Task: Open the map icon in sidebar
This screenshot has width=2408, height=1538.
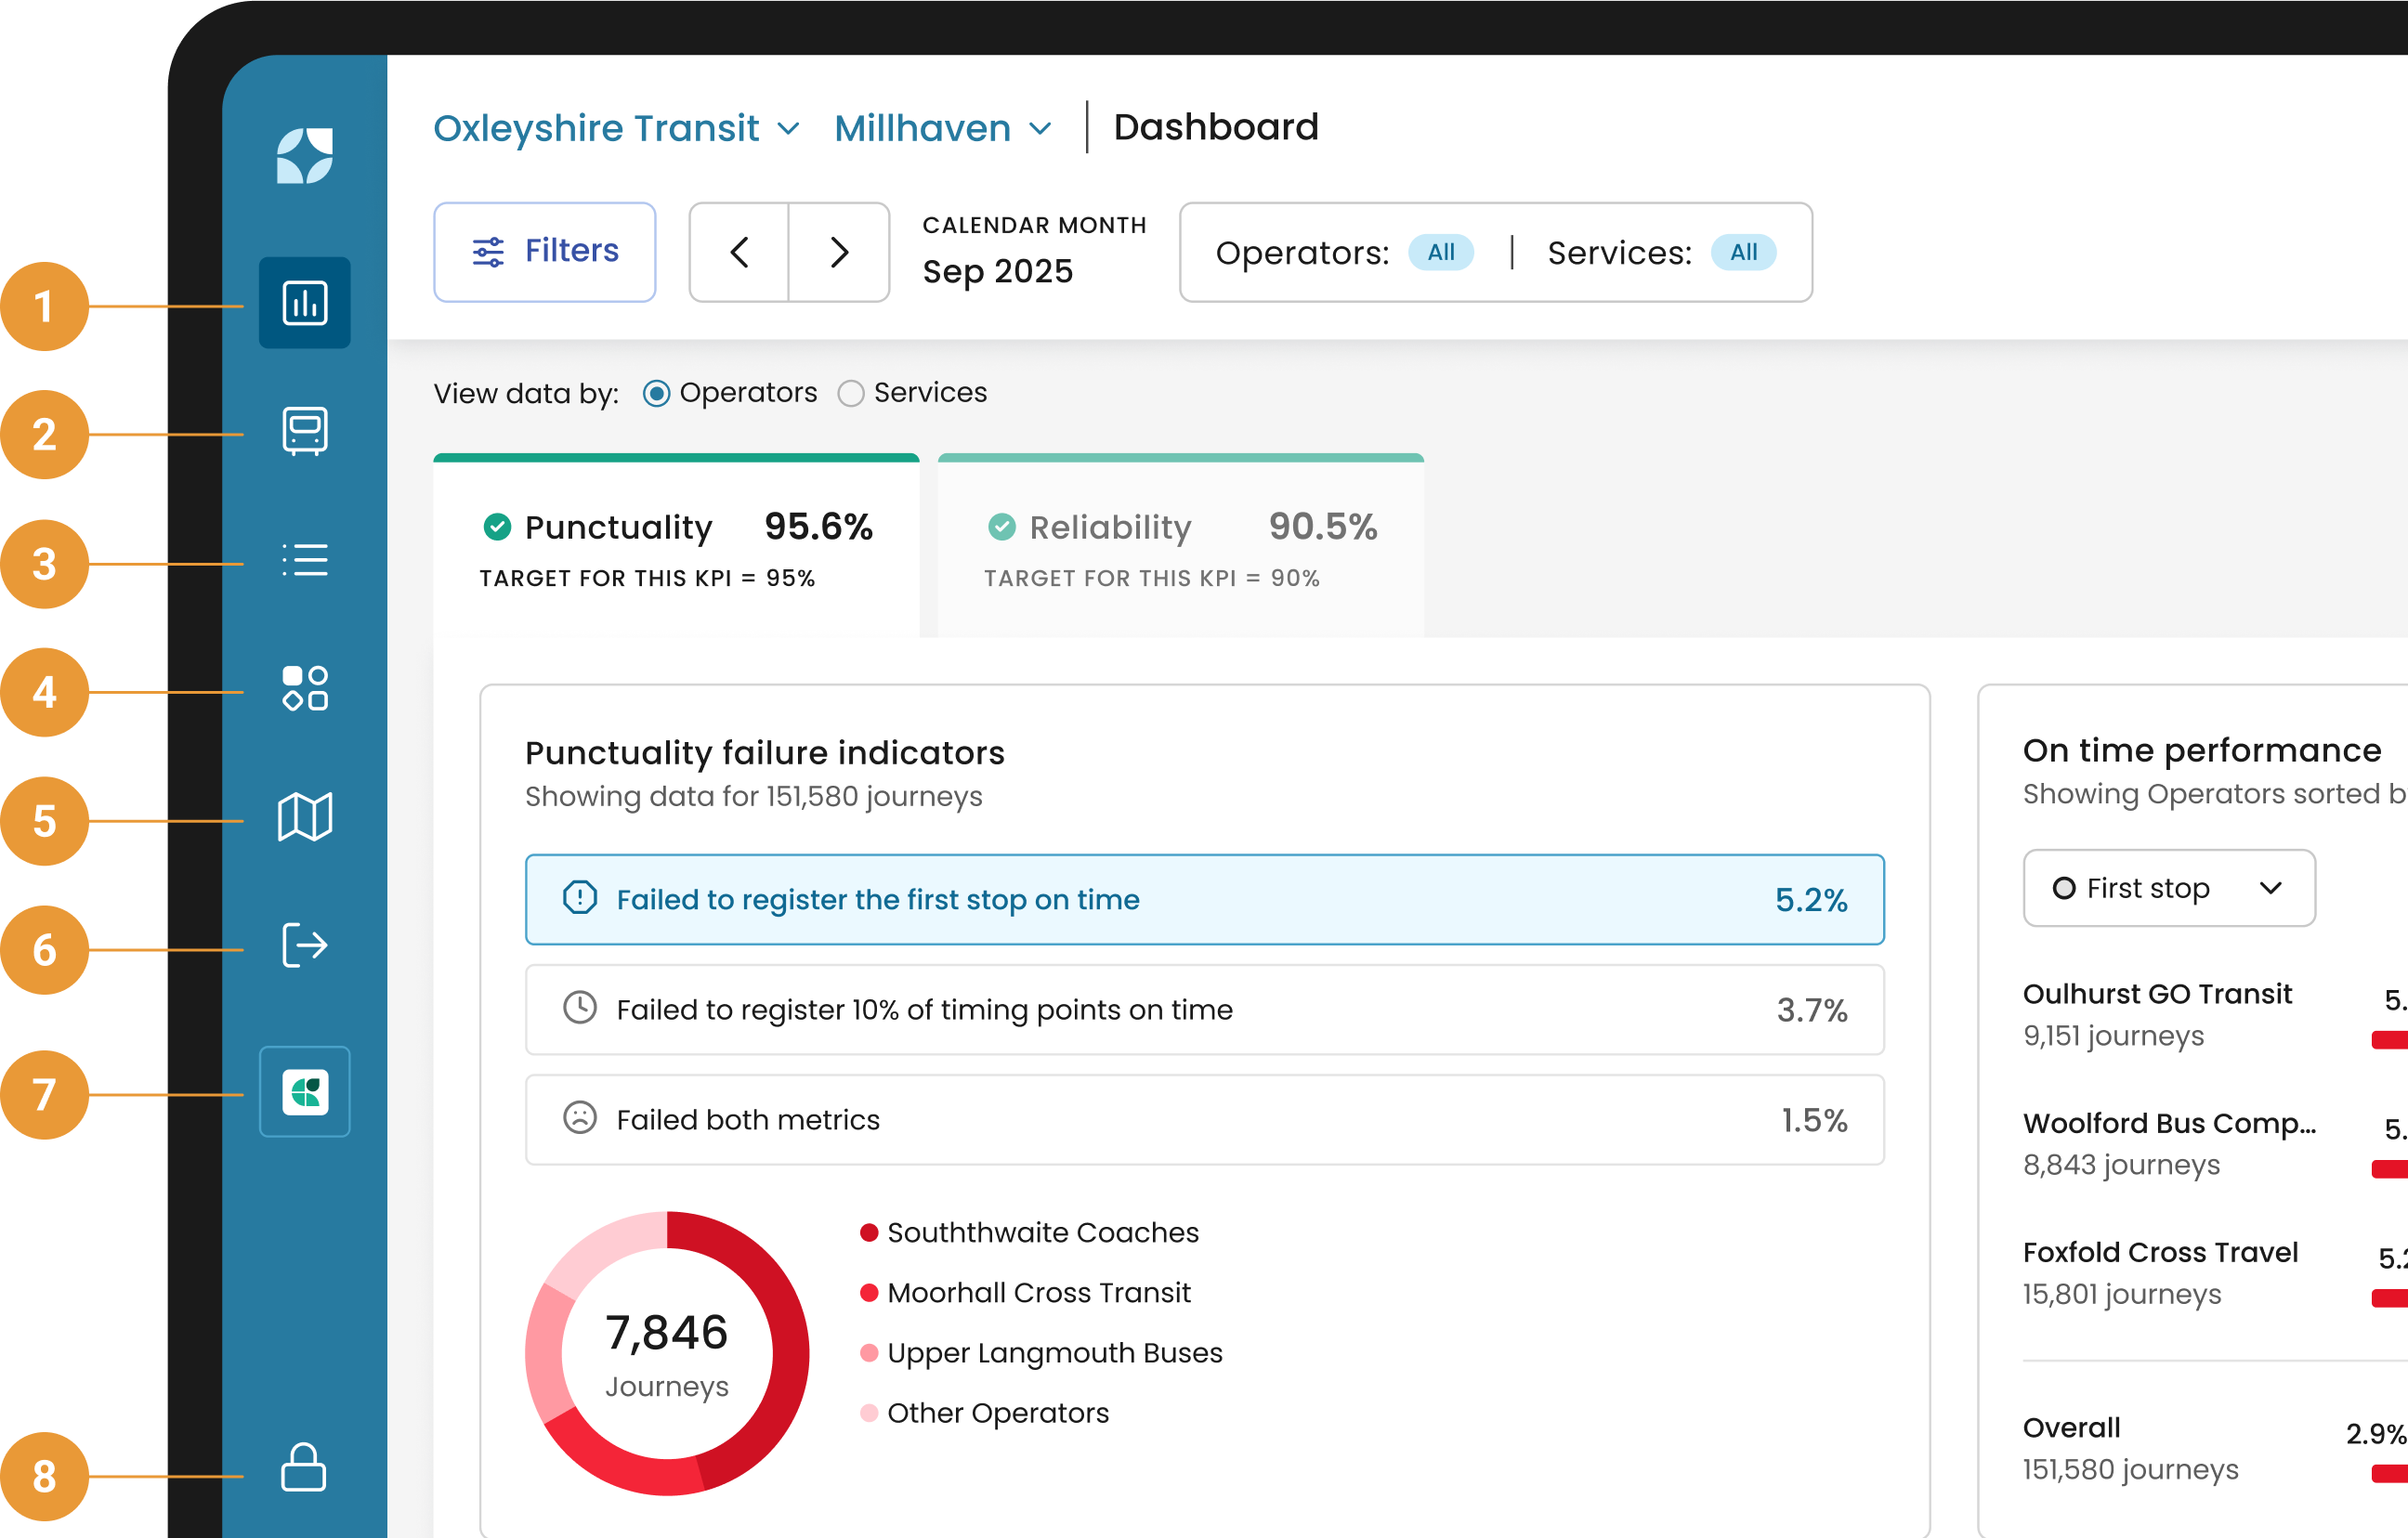Action: click(x=304, y=817)
